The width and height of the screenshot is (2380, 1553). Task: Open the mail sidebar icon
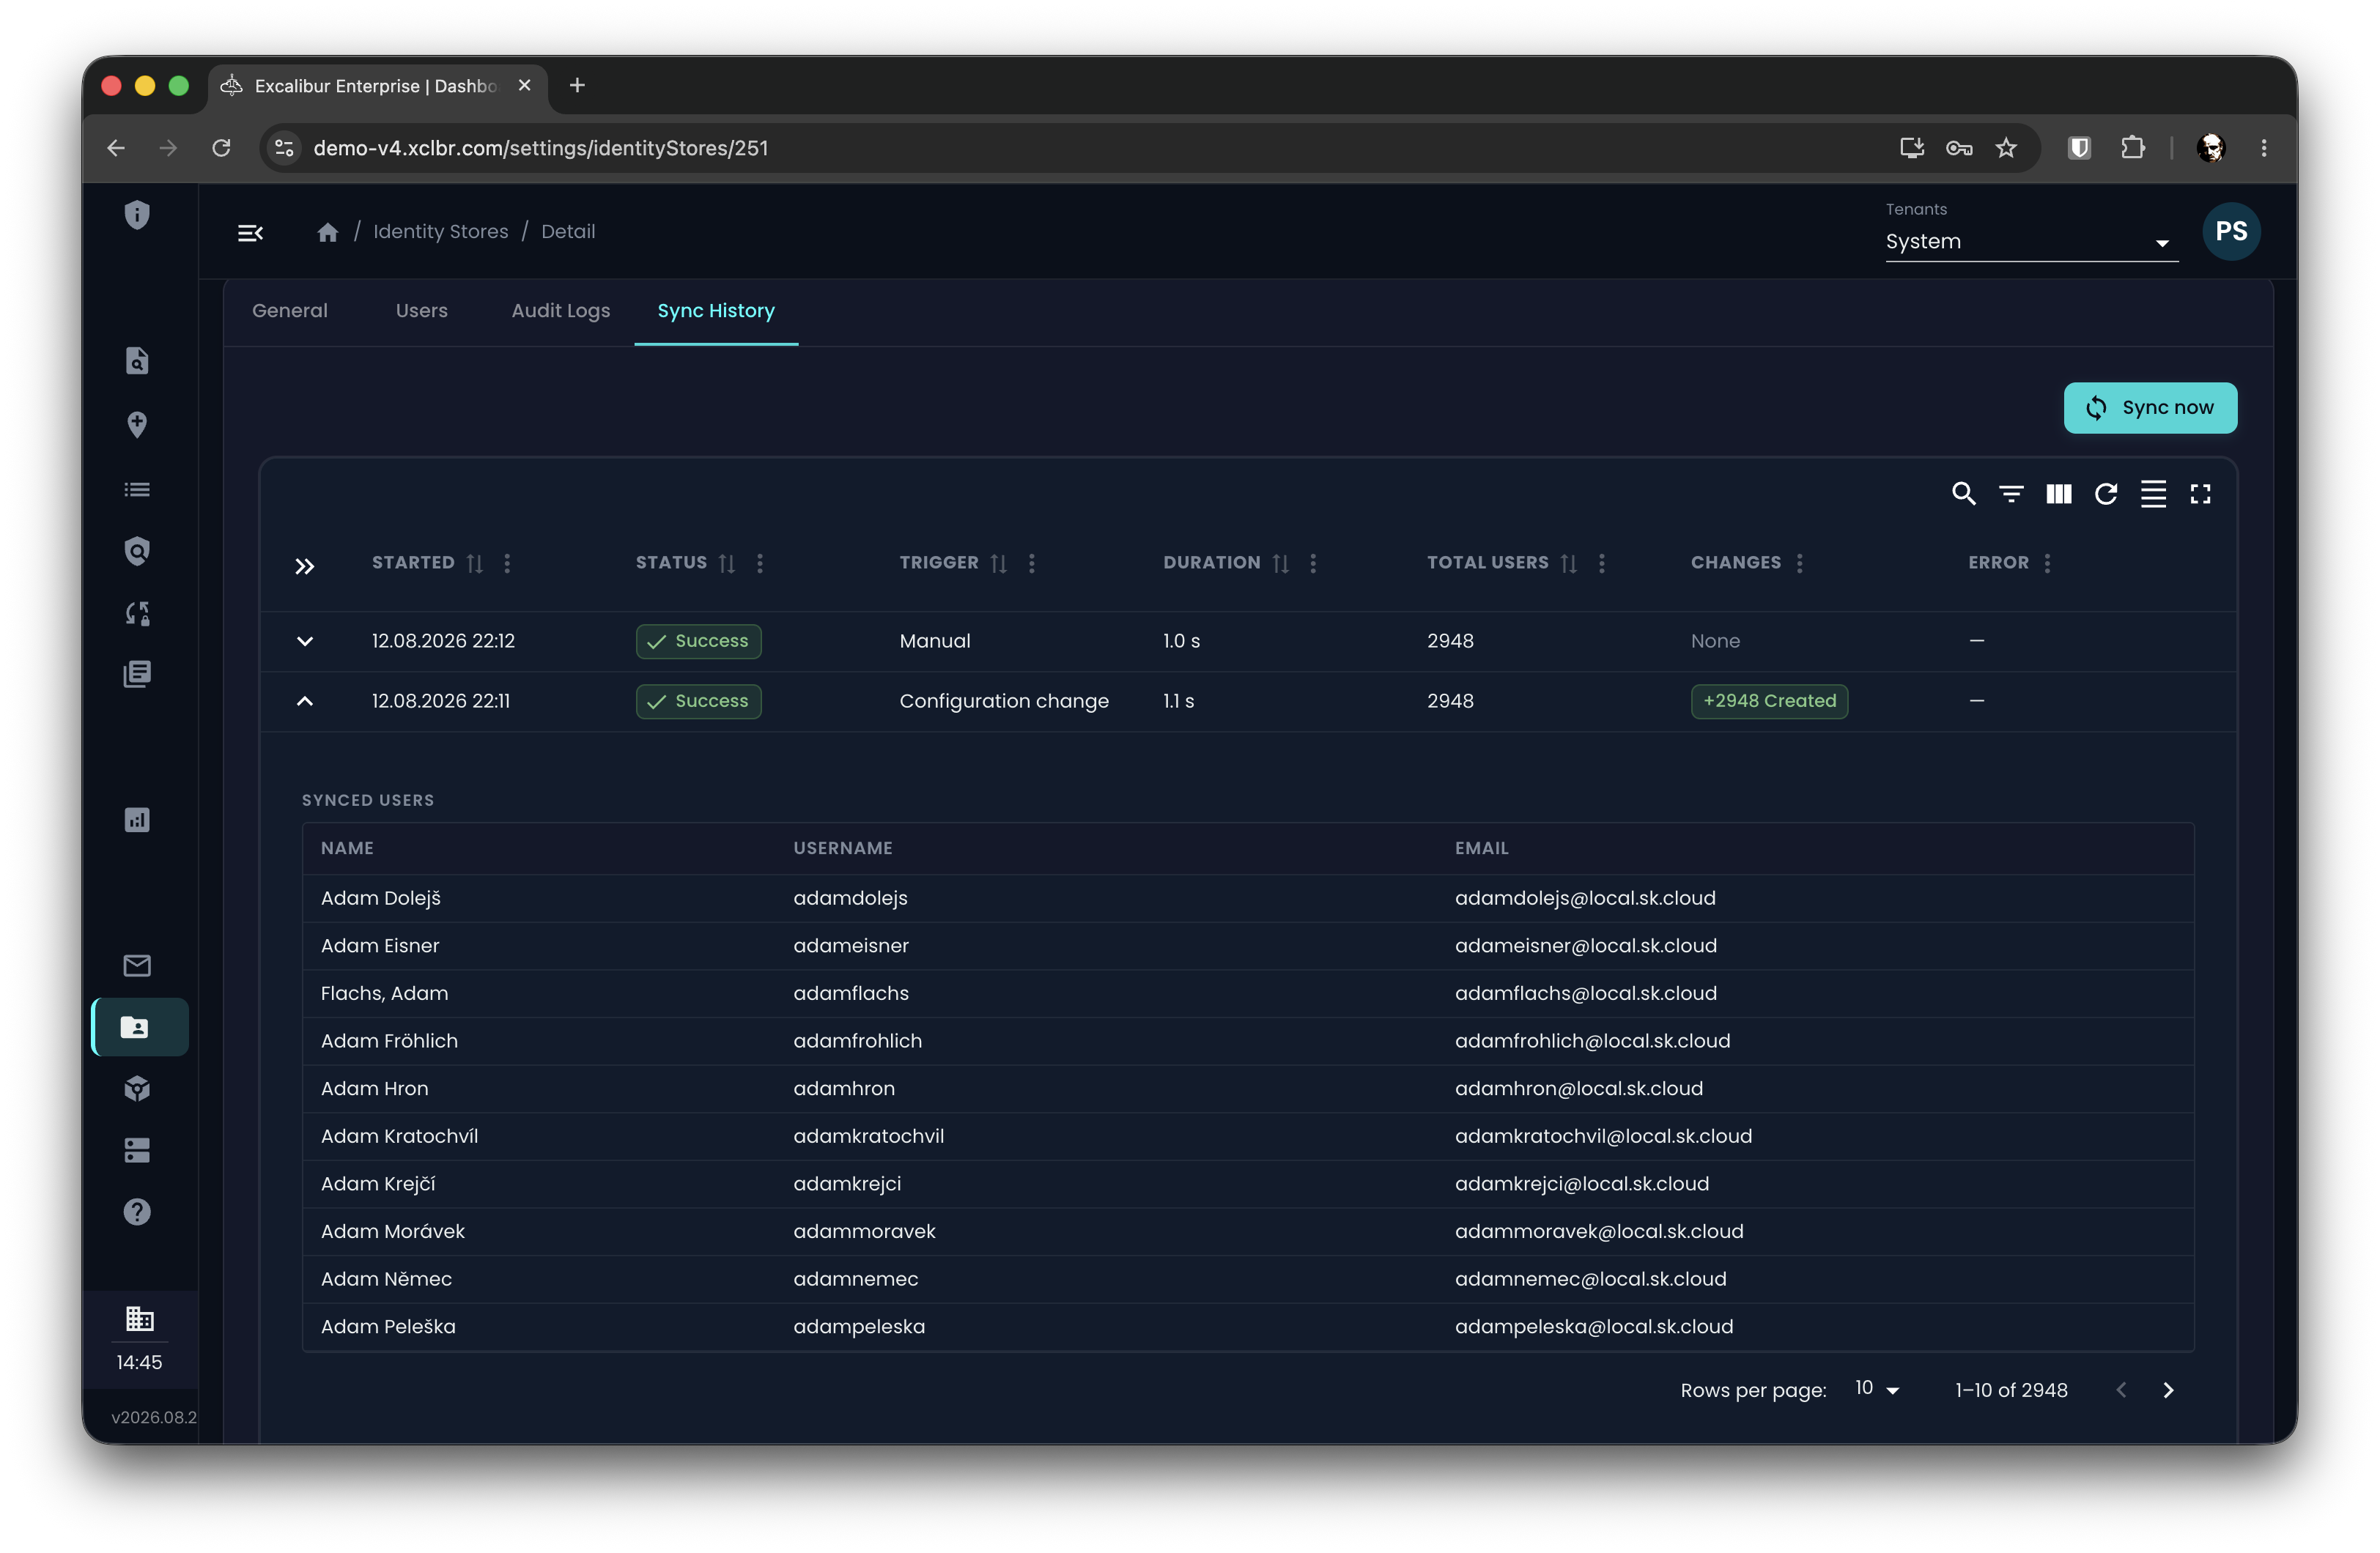(x=137, y=965)
